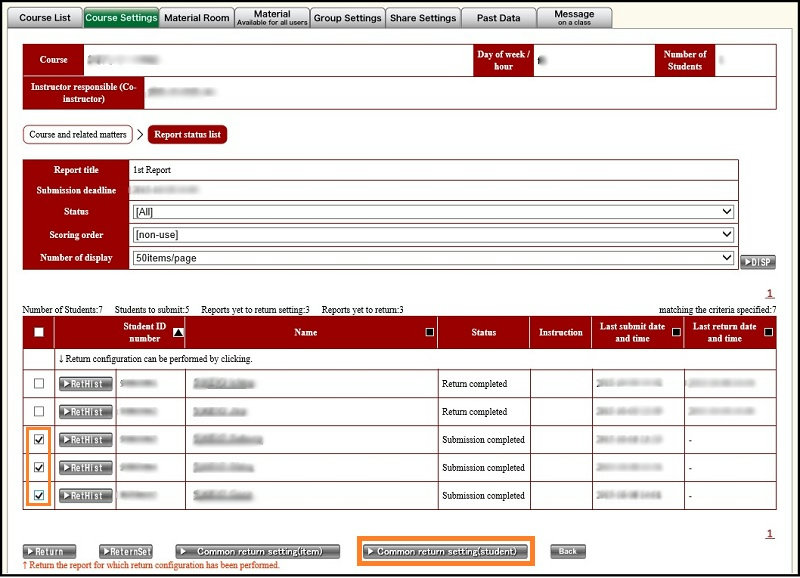The height and width of the screenshot is (578, 800).
Task: Open the Status dropdown showing [All]
Action: 433,212
